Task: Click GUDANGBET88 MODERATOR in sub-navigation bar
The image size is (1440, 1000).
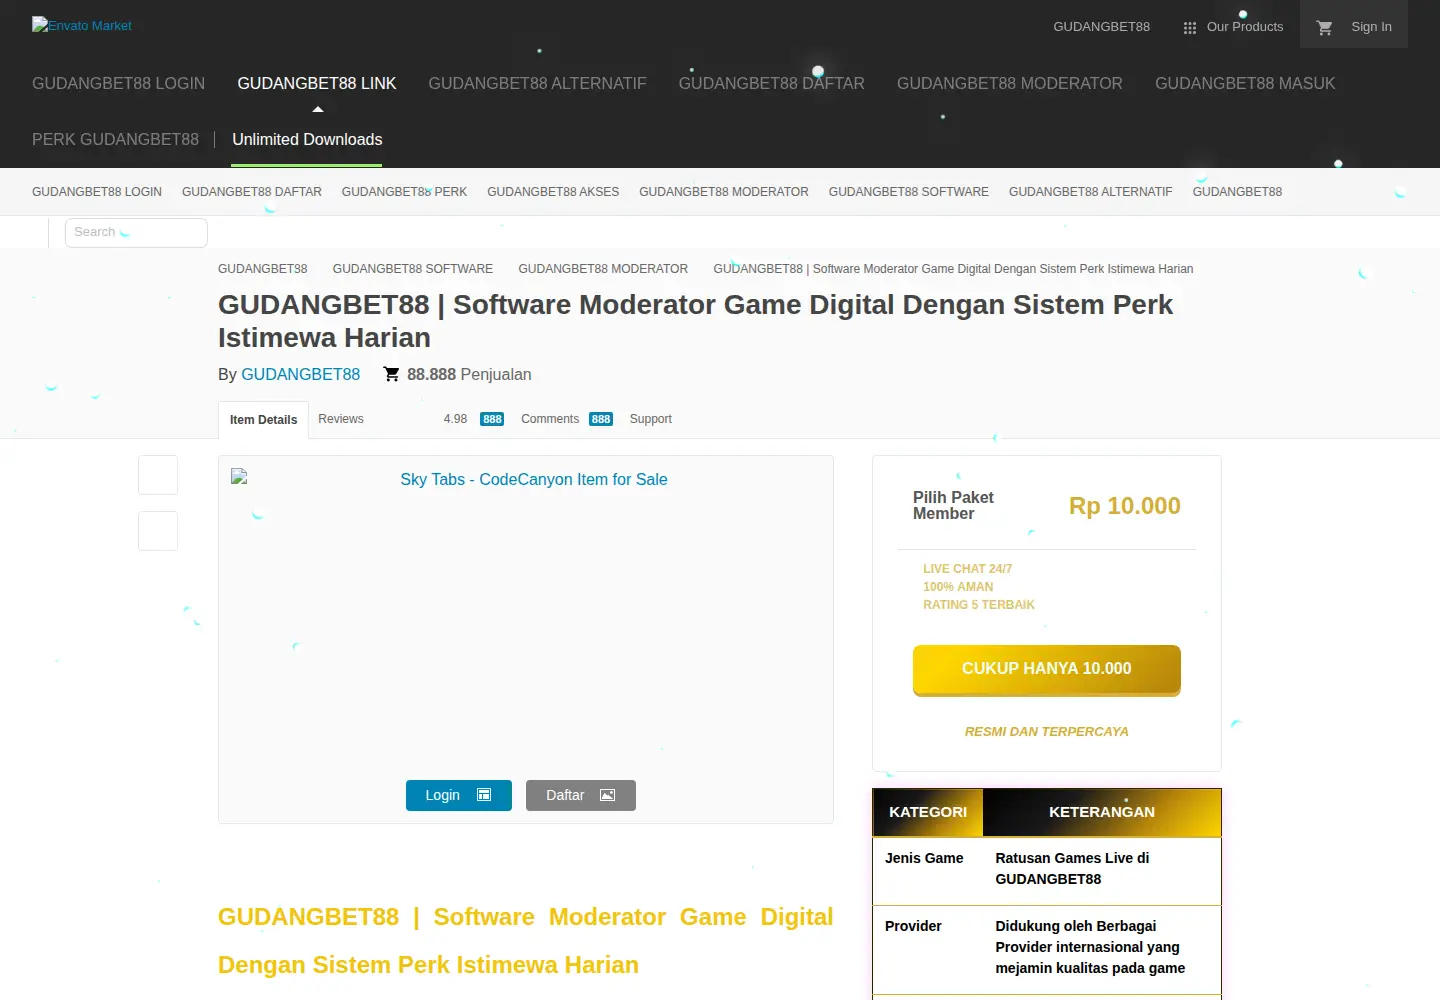Action: pos(724,192)
